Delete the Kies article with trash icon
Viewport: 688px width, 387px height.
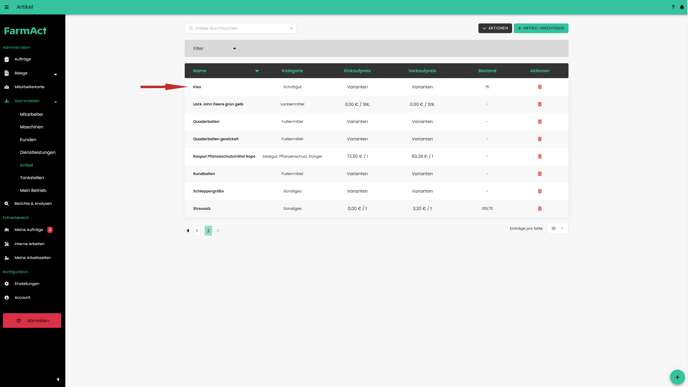pyautogui.click(x=540, y=87)
